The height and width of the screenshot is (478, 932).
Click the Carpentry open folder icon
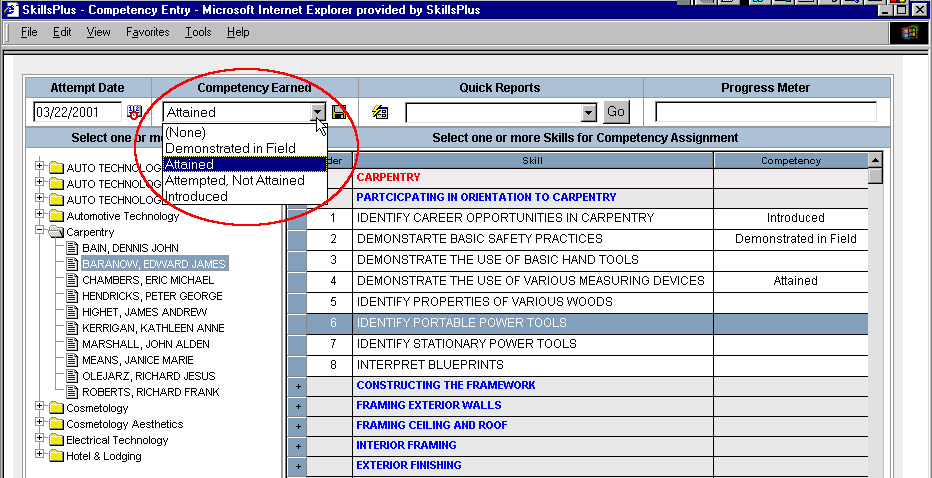point(57,232)
